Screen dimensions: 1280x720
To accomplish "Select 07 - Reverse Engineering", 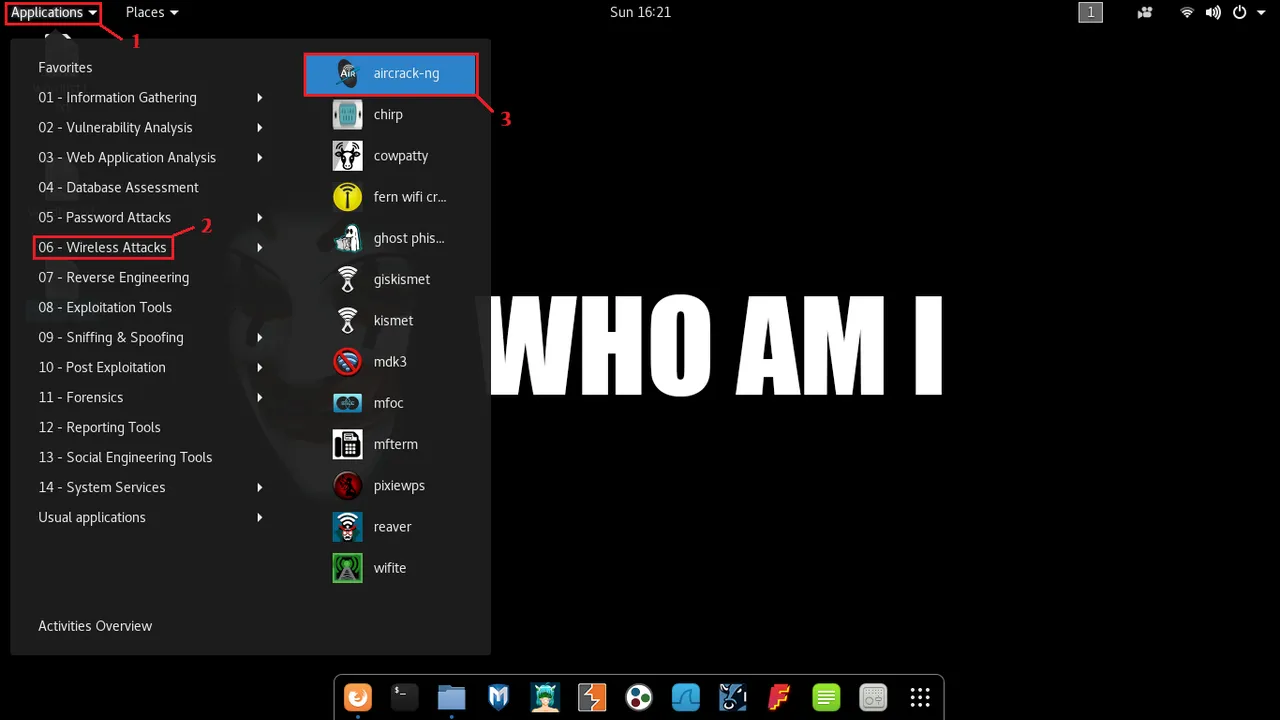I will (113, 277).
